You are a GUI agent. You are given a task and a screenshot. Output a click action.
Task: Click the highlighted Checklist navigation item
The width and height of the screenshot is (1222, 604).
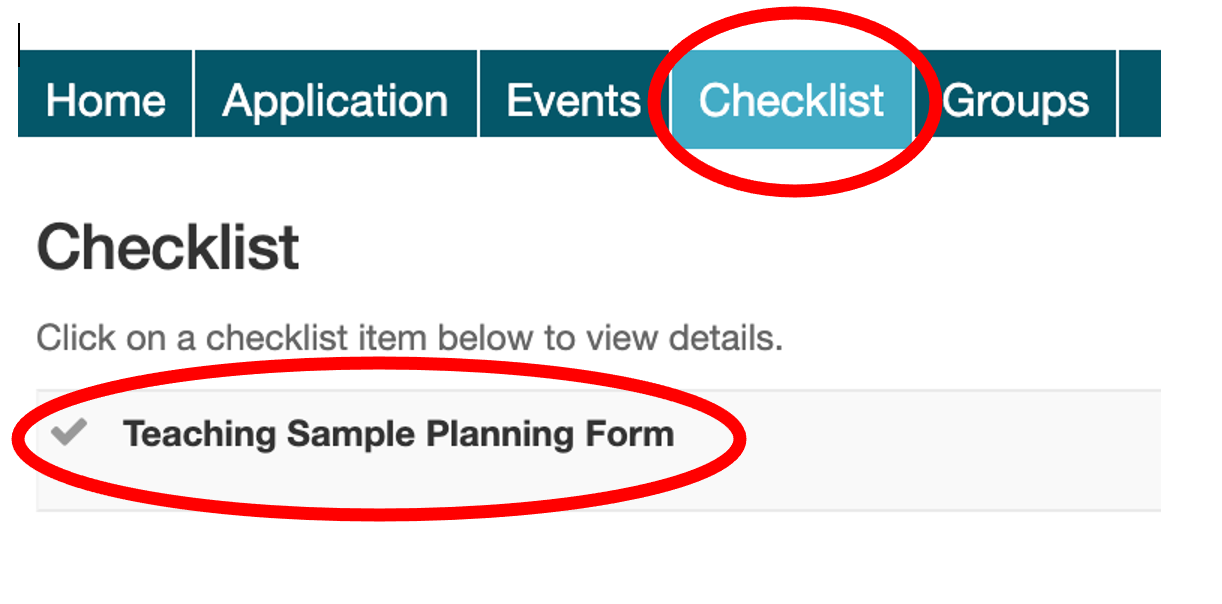pyautogui.click(x=792, y=98)
